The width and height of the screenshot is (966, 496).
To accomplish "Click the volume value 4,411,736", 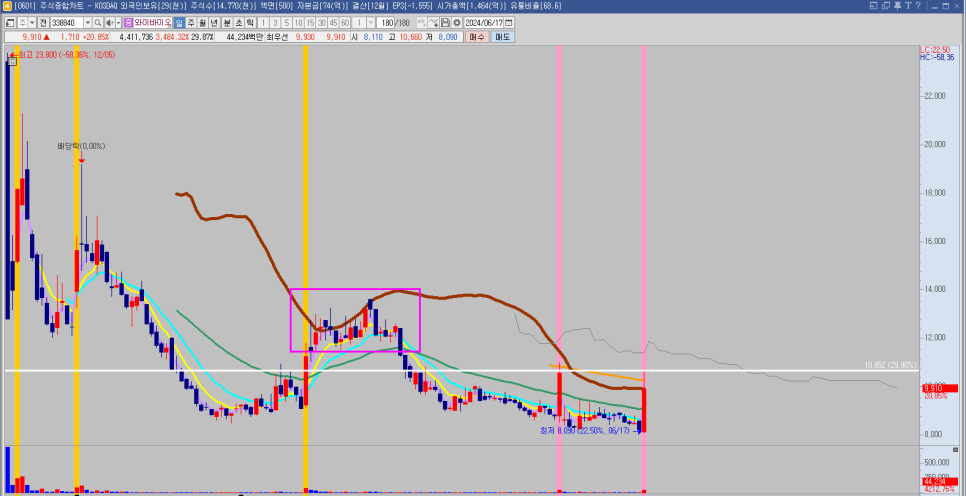I will coord(136,37).
